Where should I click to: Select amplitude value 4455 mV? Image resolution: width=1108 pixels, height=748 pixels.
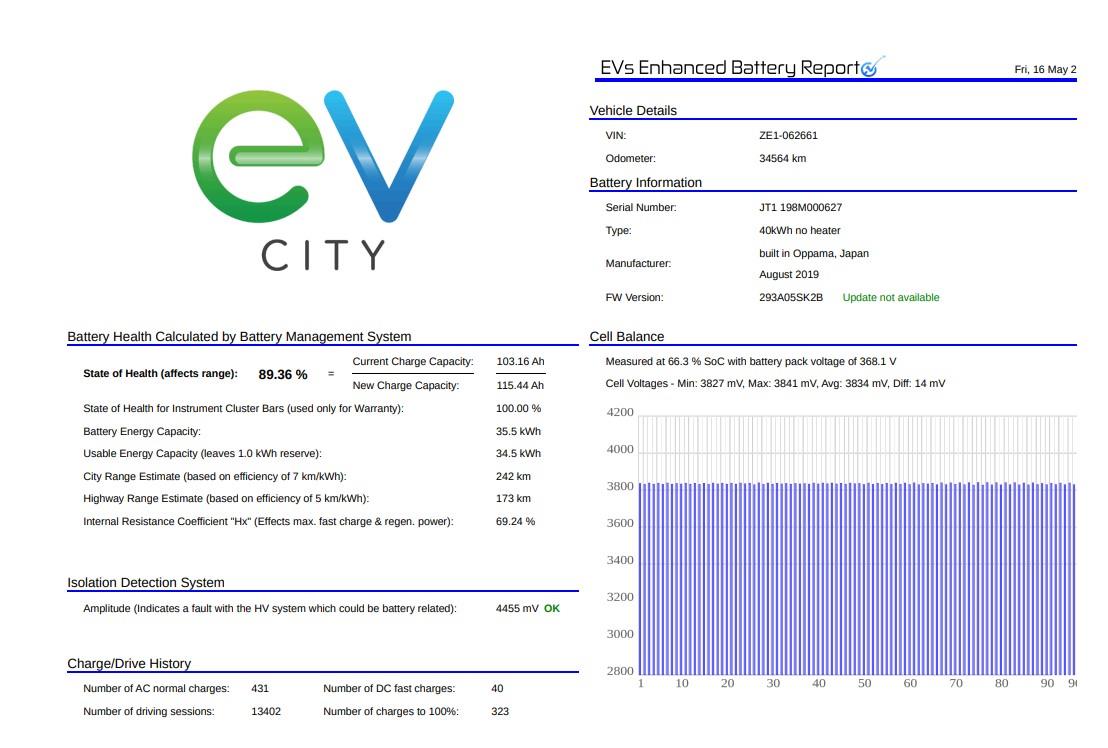(x=517, y=608)
